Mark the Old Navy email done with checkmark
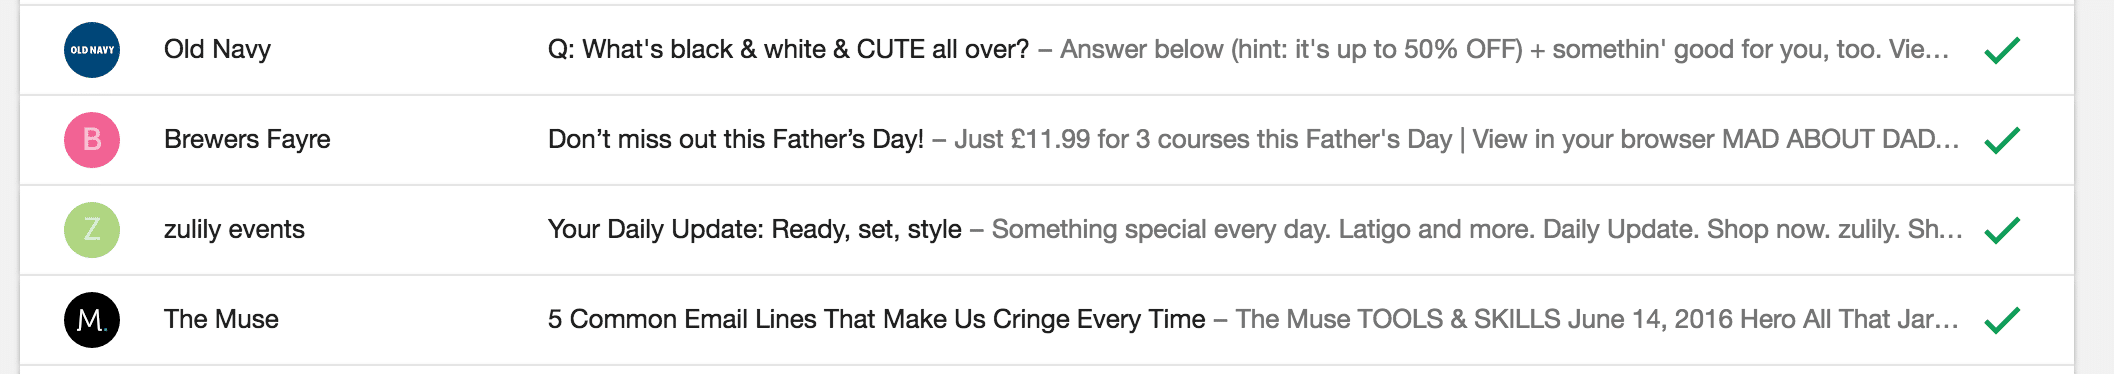This screenshot has height=374, width=2114. [x=2002, y=50]
